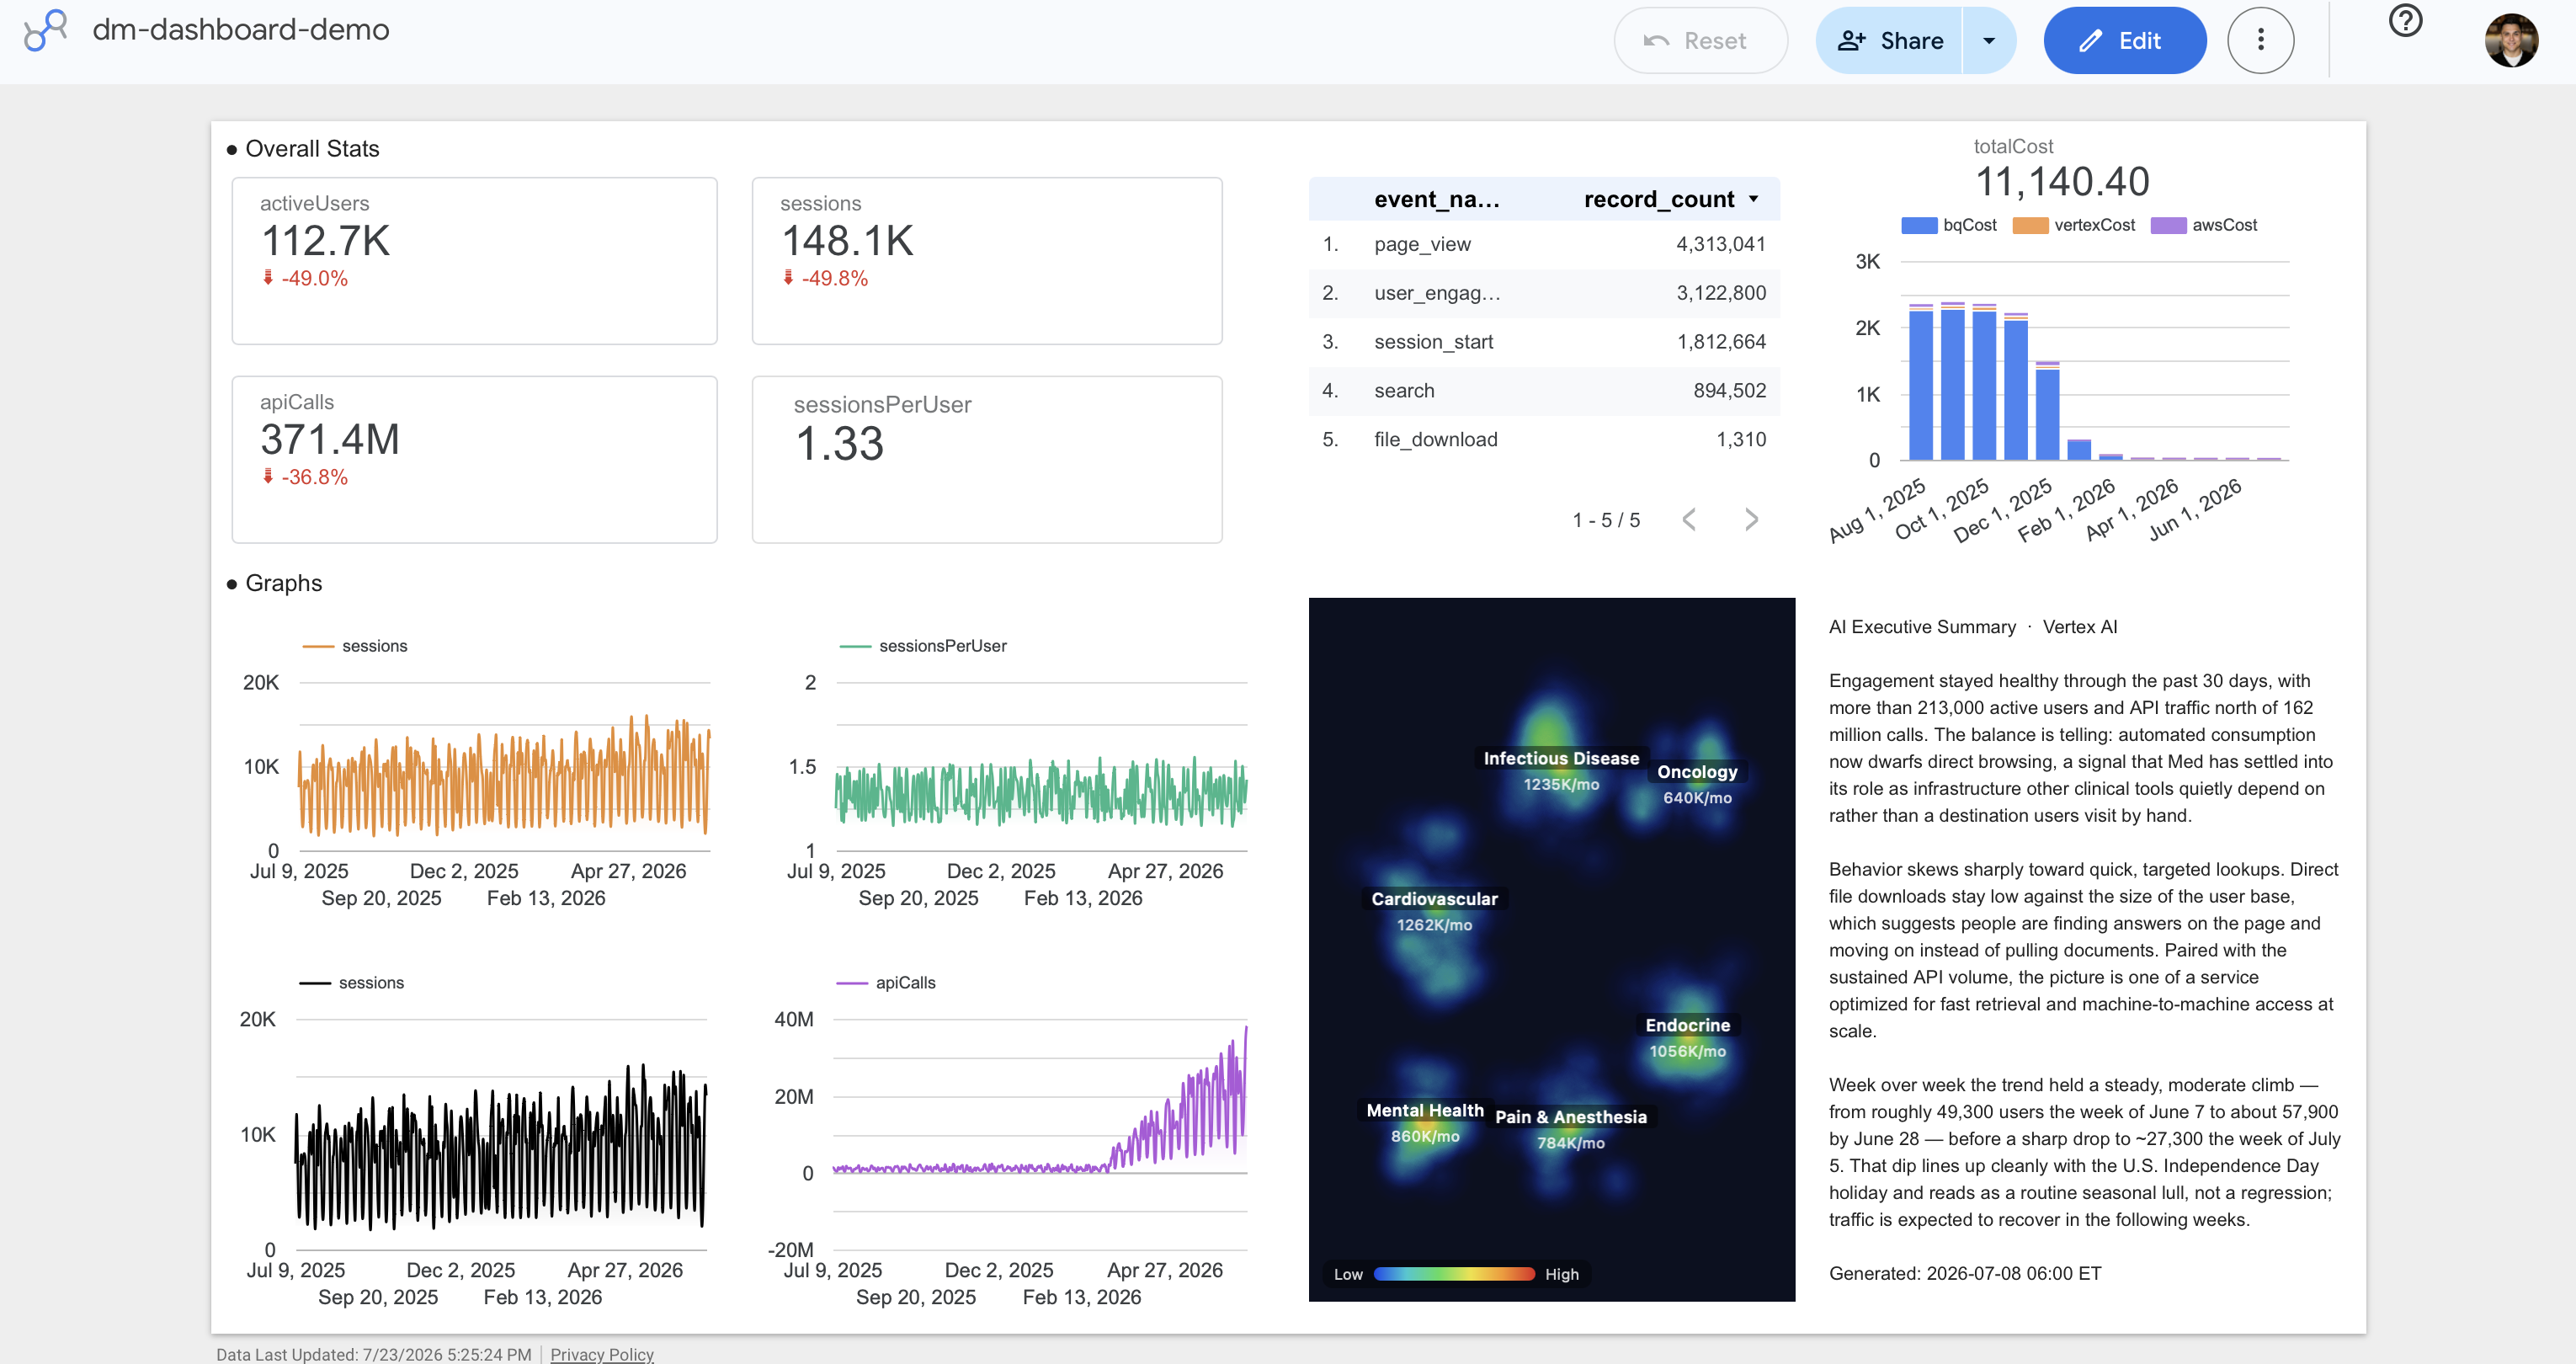This screenshot has width=2576, height=1364.
Task: Click the Mental Health heatmap label
Action: (x=1424, y=1111)
